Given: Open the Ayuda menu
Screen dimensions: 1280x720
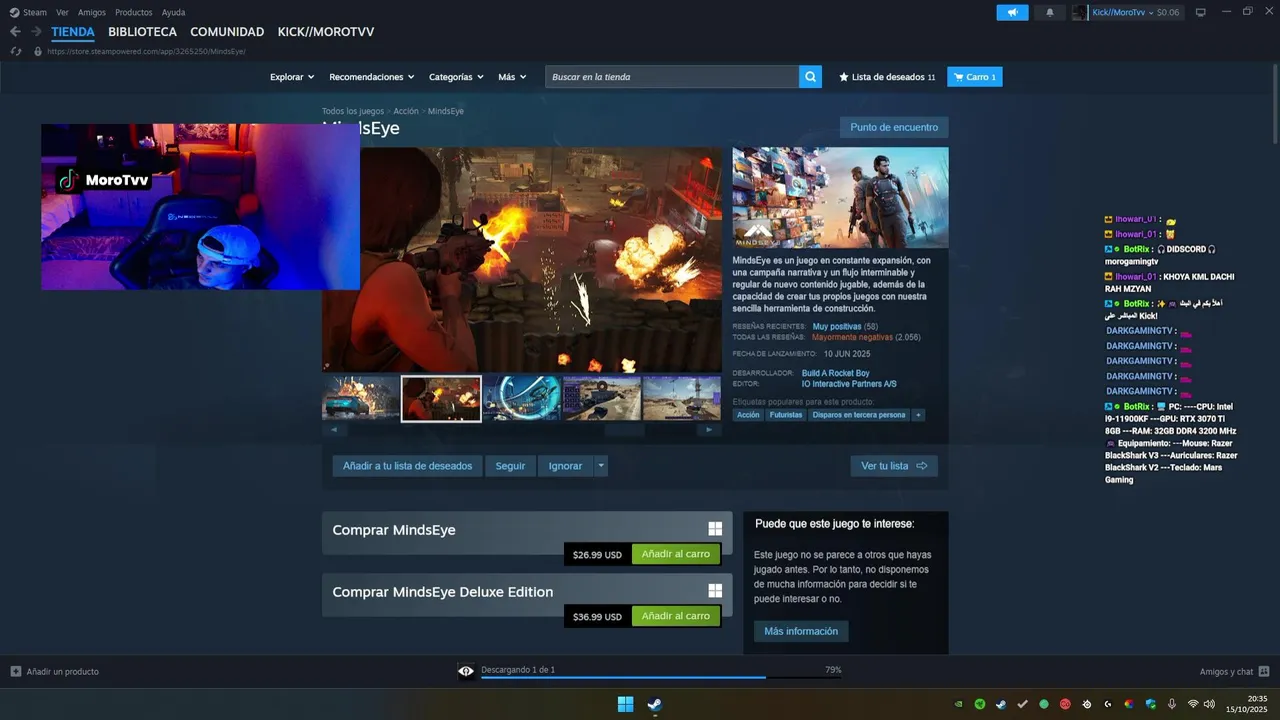Looking at the screenshot, I should pyautogui.click(x=174, y=12).
